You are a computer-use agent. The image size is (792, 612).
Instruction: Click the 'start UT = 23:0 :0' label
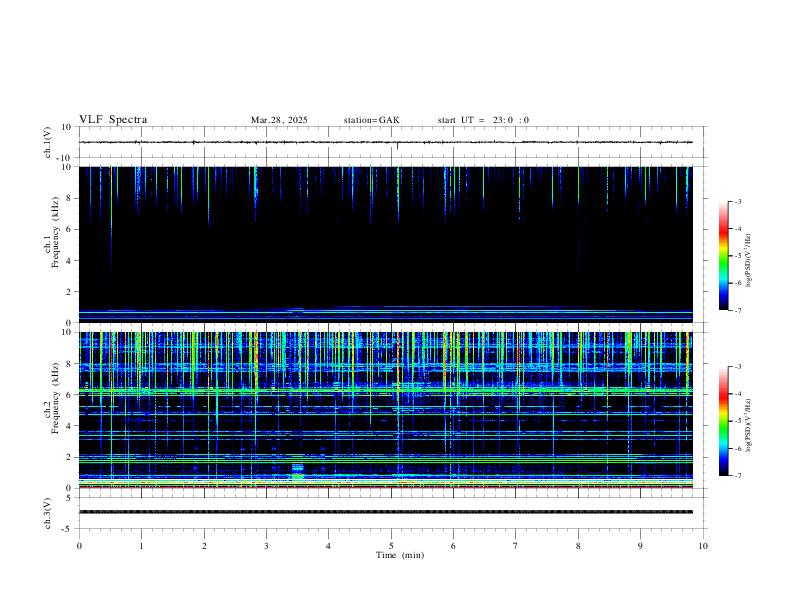click(x=483, y=120)
